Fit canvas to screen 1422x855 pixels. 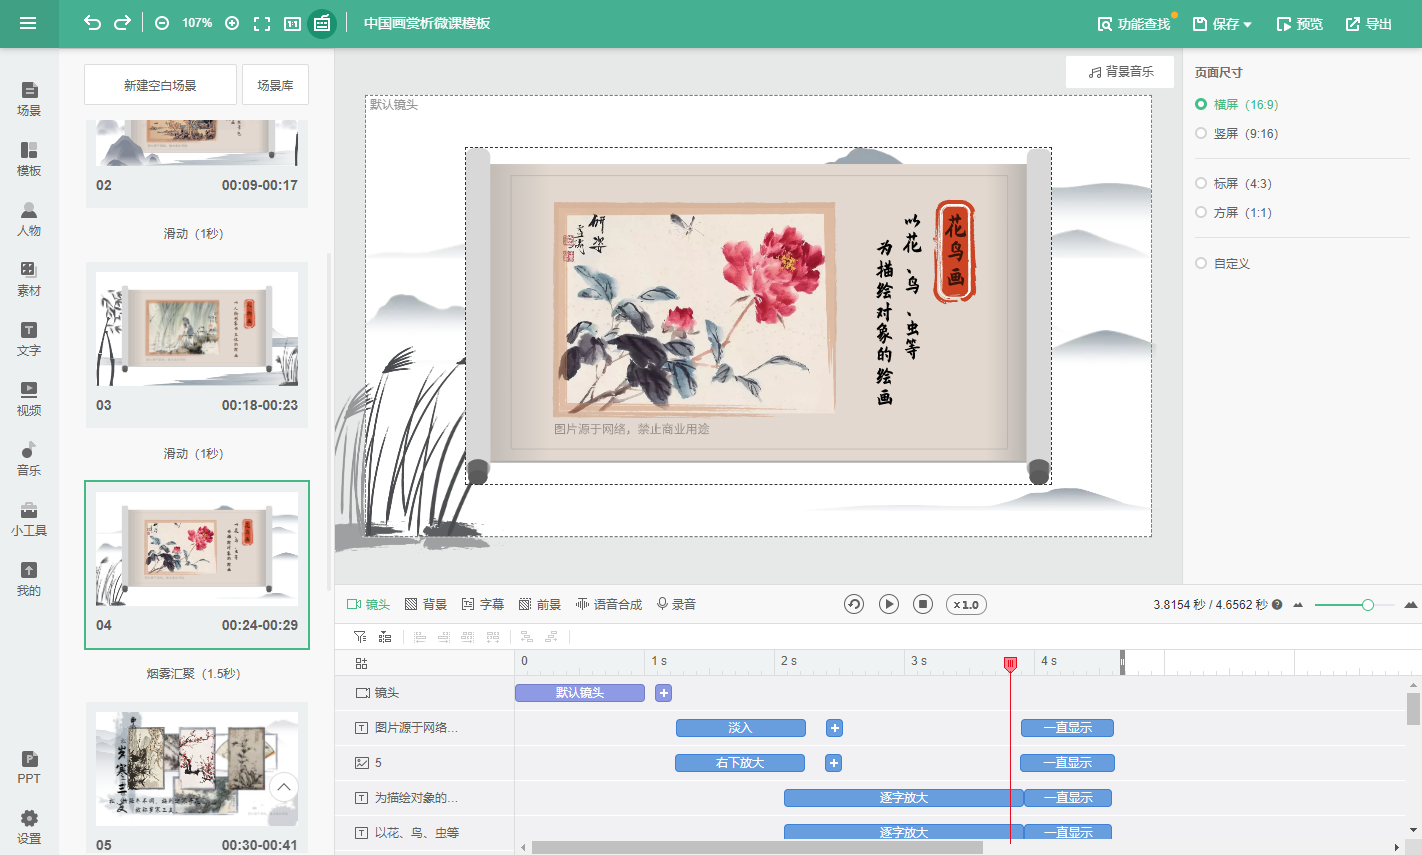click(262, 23)
